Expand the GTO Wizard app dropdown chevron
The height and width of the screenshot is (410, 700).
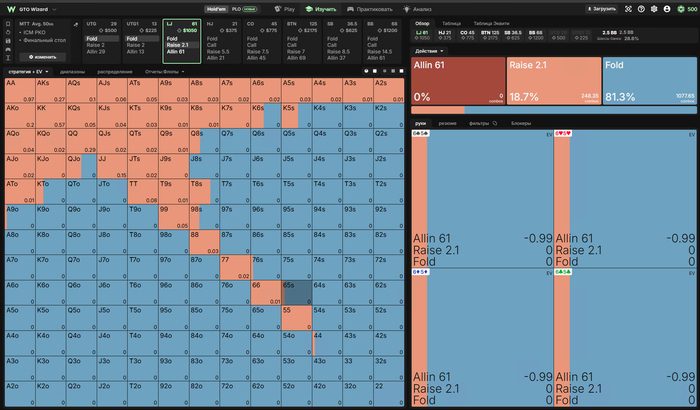(x=54, y=9)
